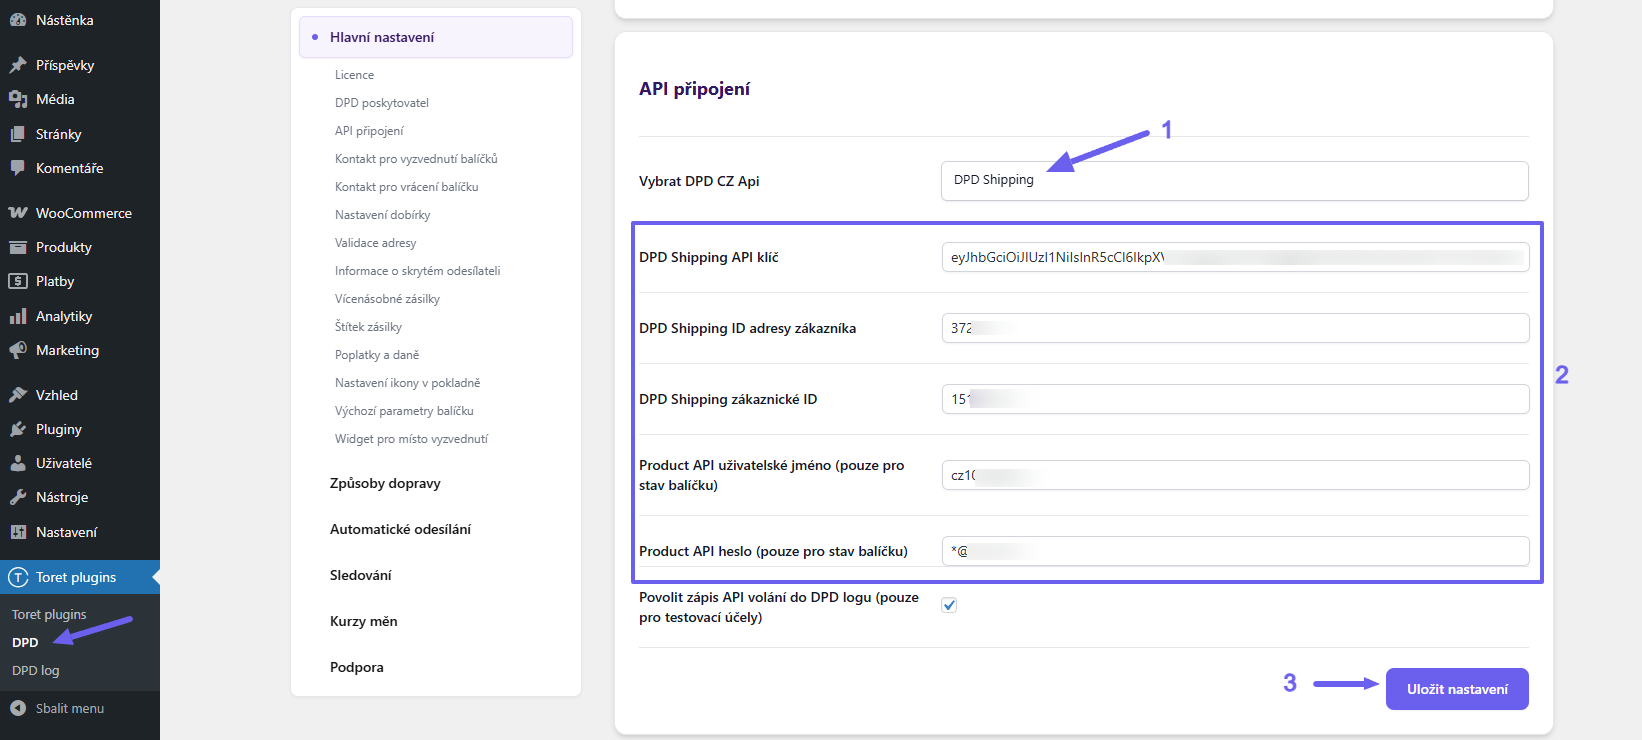Screen dimensions: 1642x740
Task: Jump to Štítek zásilky subsection
Action: (368, 327)
